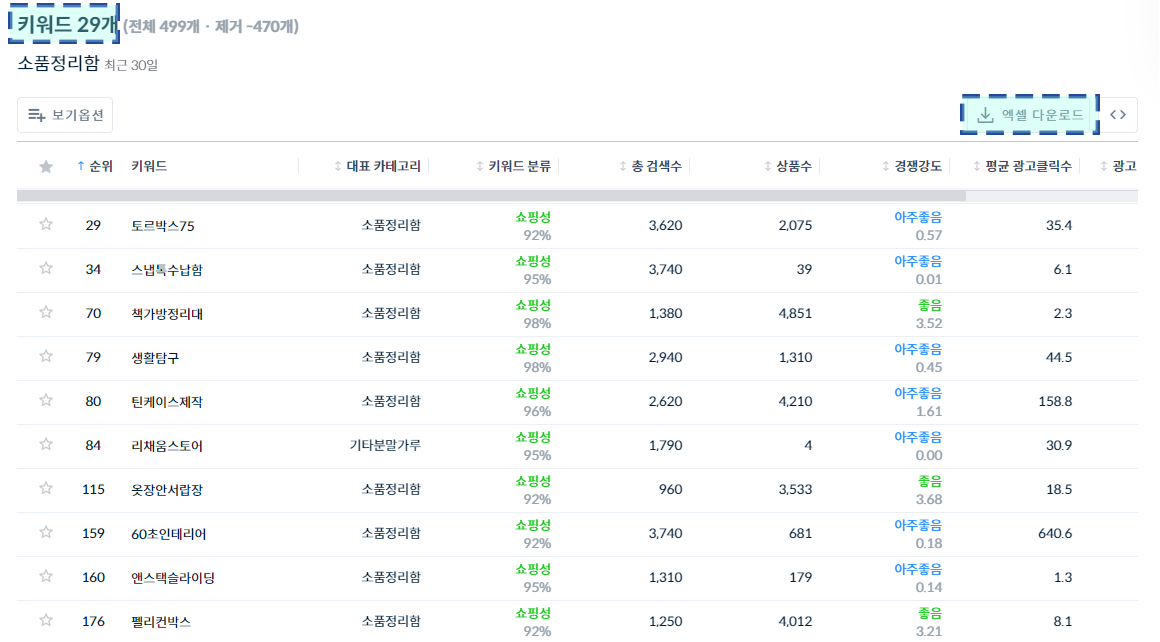
Task: Open keyword 리채움스토어
Action: point(167,446)
